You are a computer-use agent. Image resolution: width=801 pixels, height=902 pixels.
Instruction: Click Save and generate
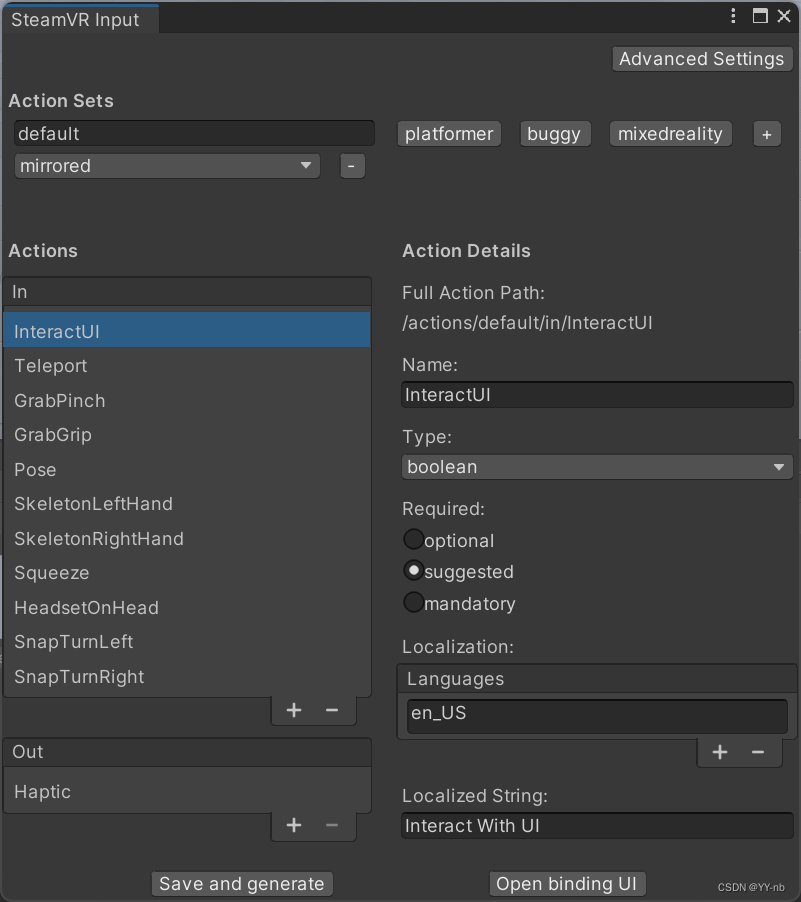click(242, 884)
